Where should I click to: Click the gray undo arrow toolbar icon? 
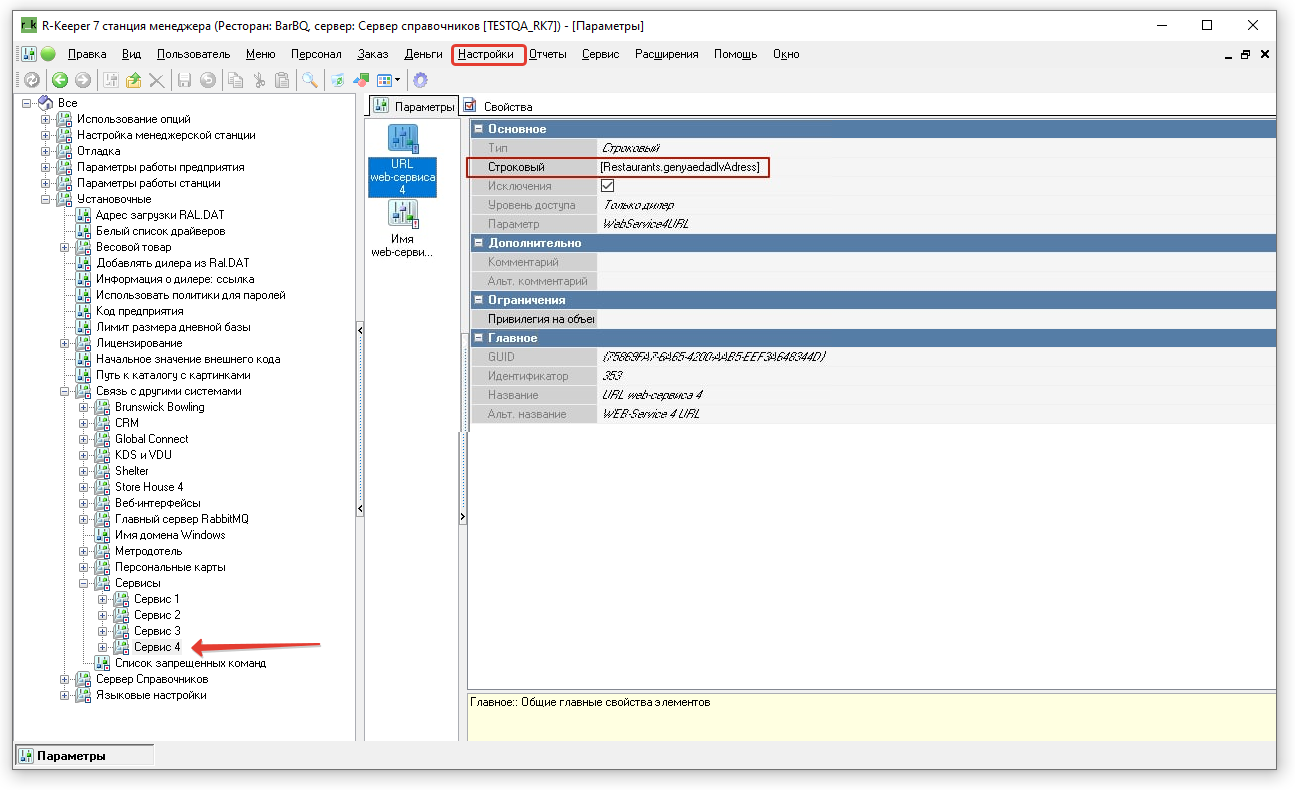click(x=208, y=80)
